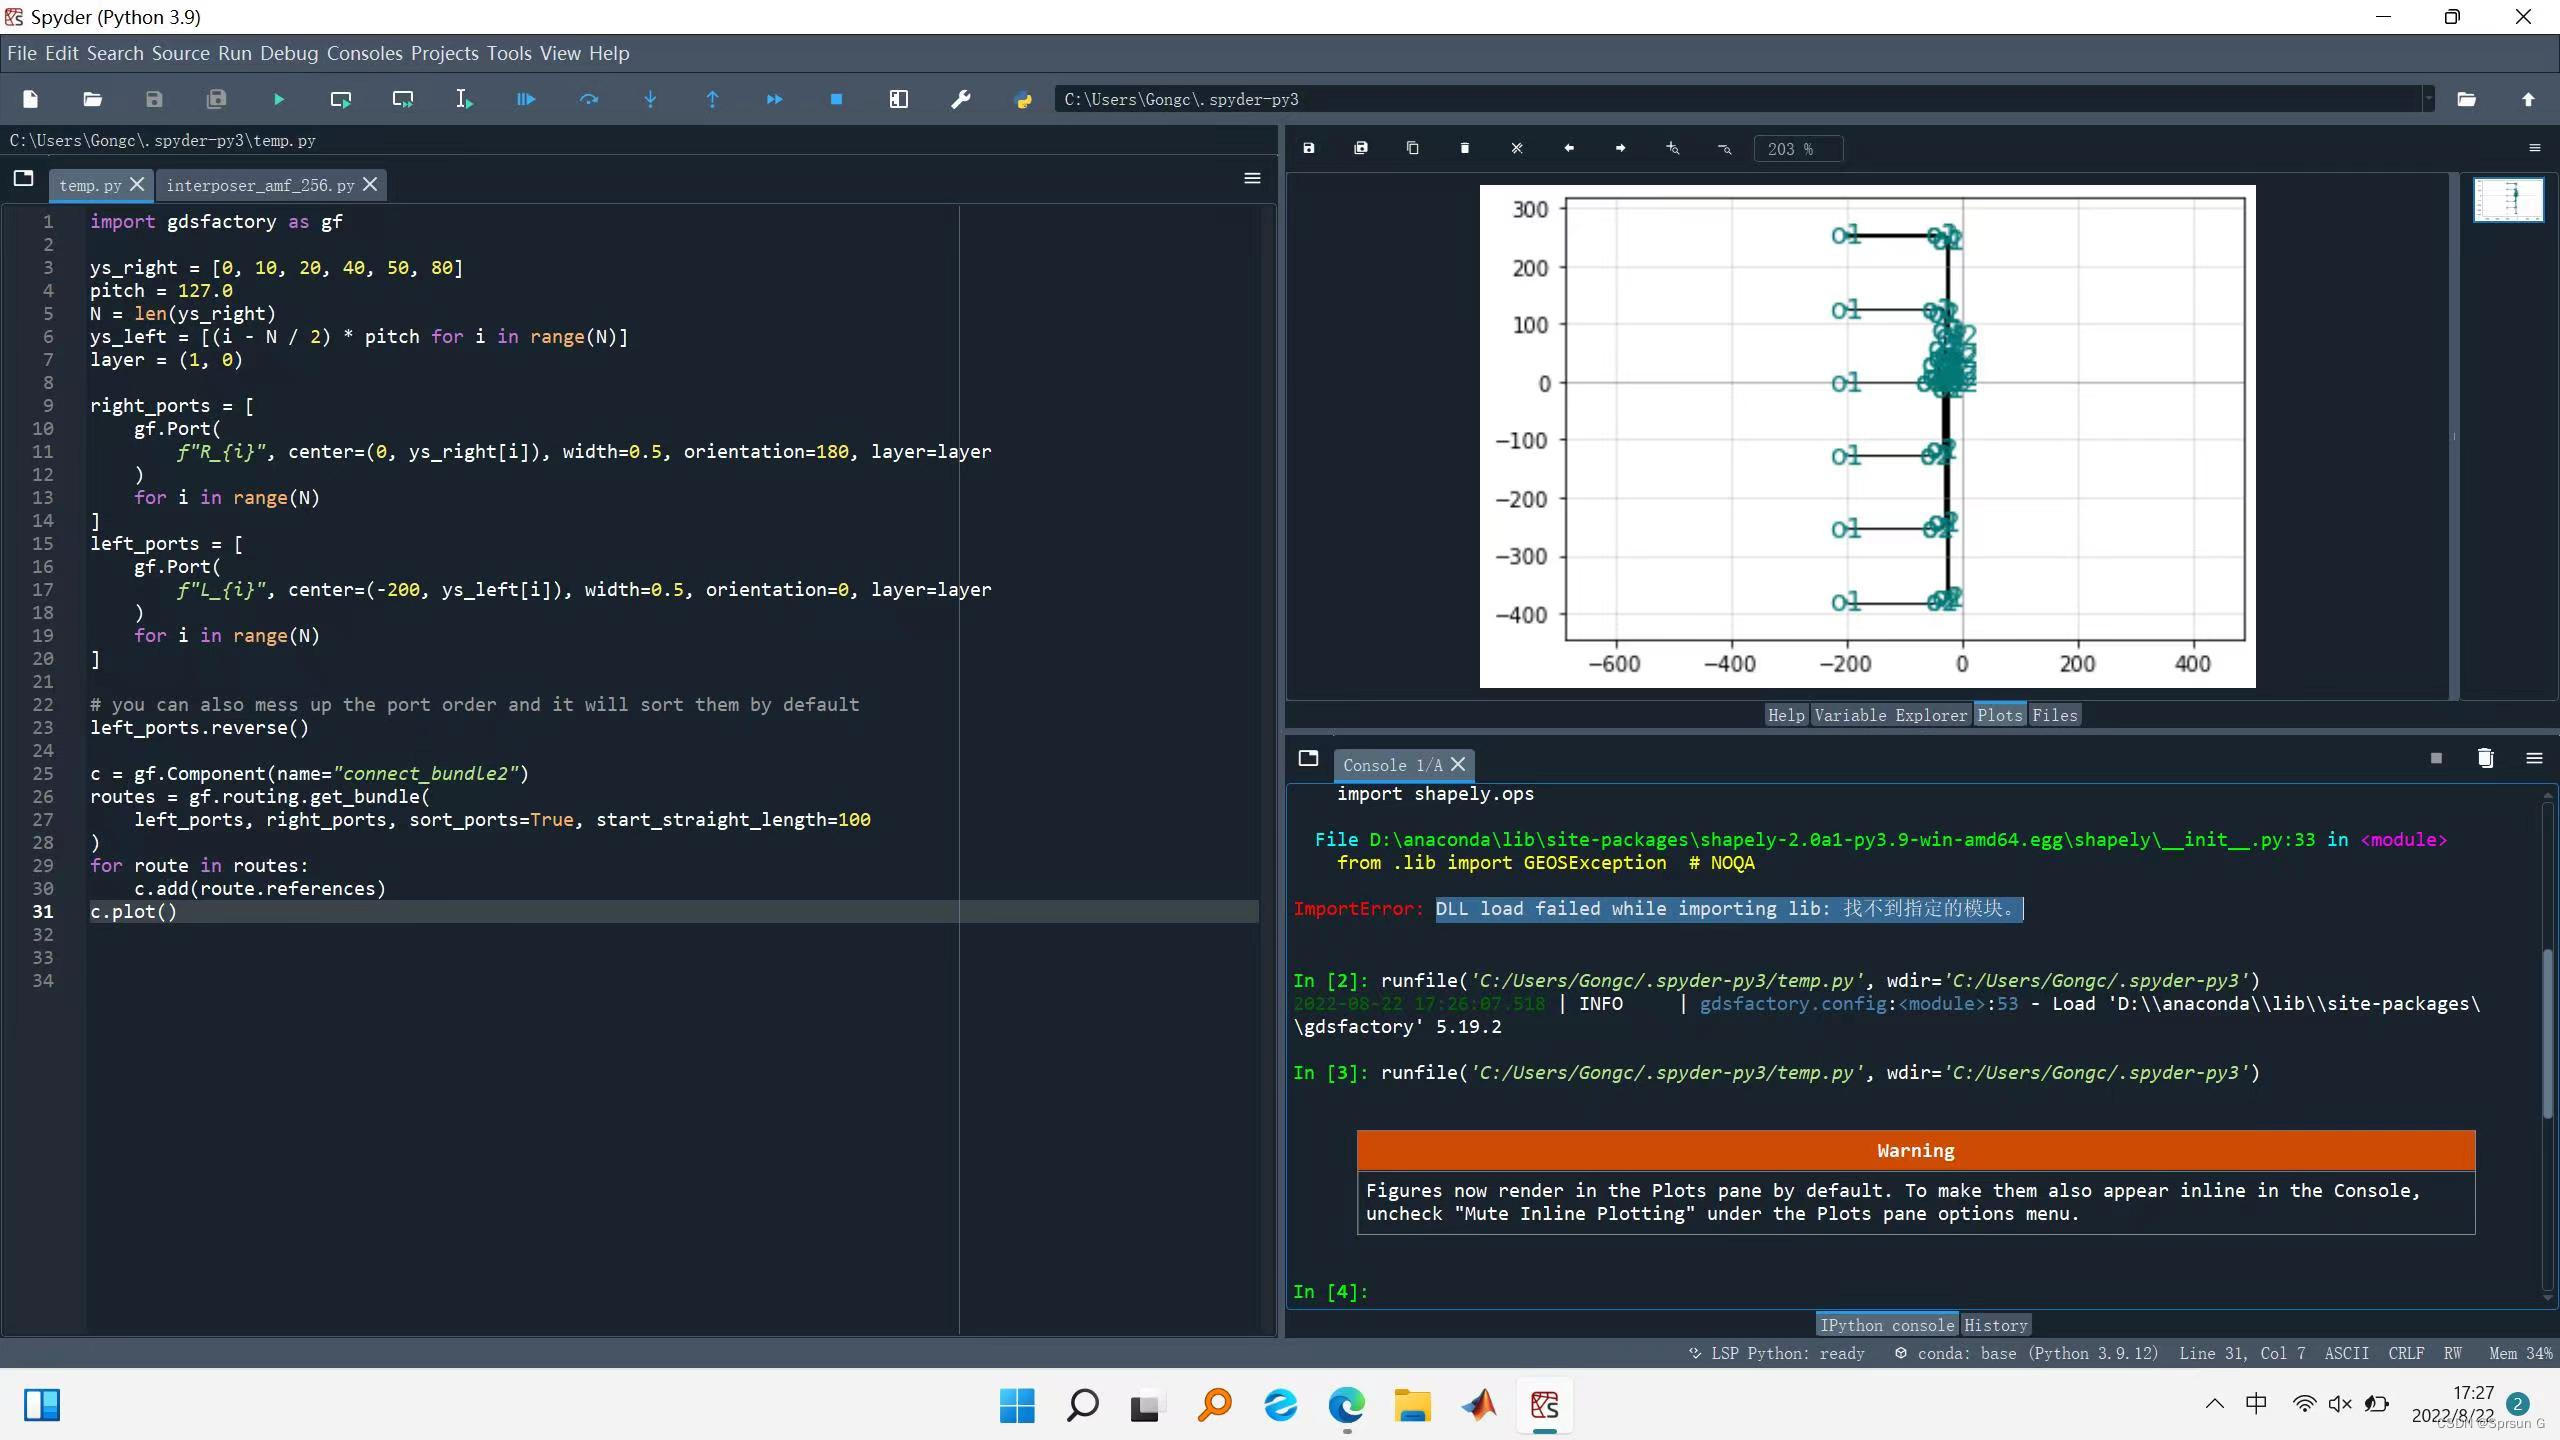The image size is (2560, 1440).
Task: Select the plot thumbnail in sidebar
Action: [2507, 199]
